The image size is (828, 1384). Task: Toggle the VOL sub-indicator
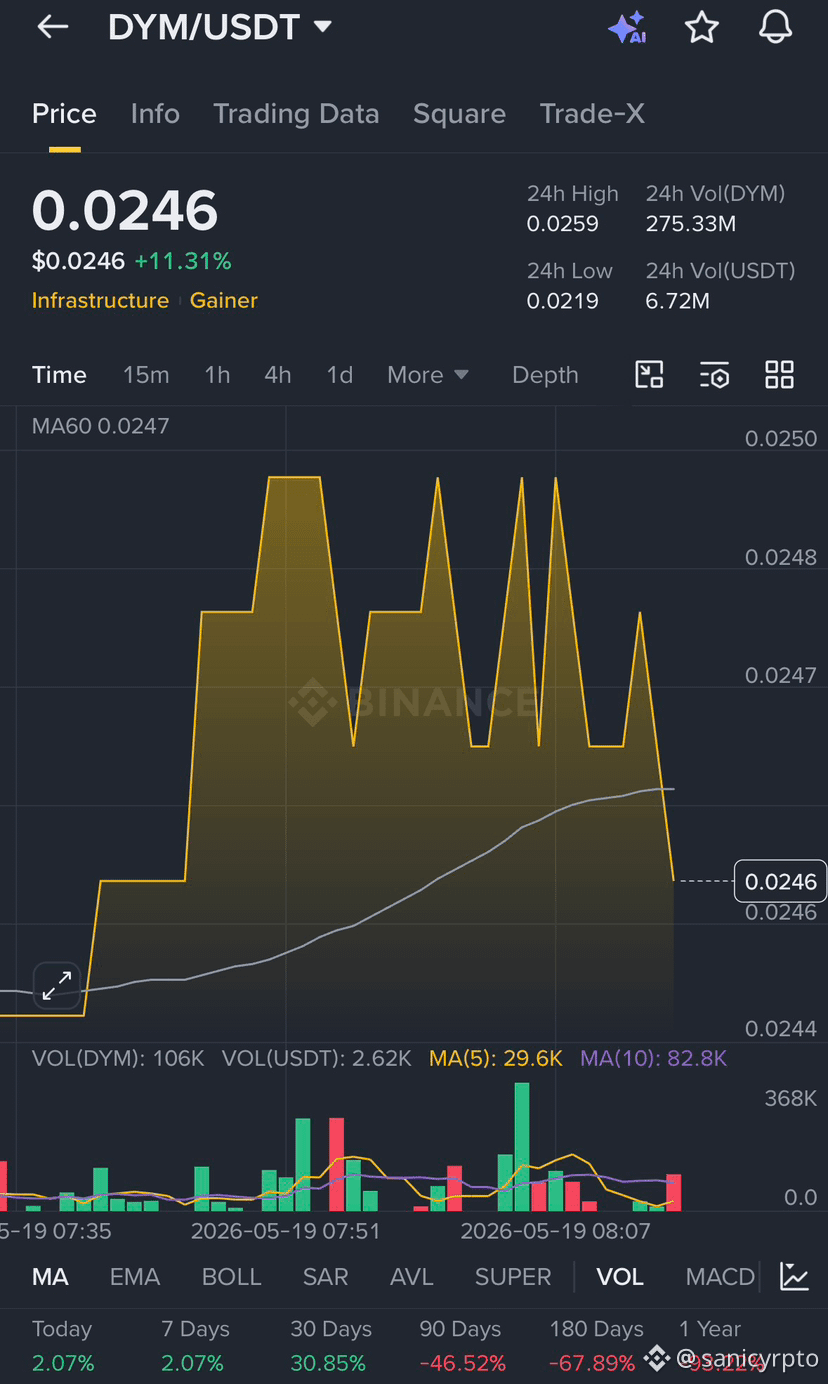(620, 1277)
